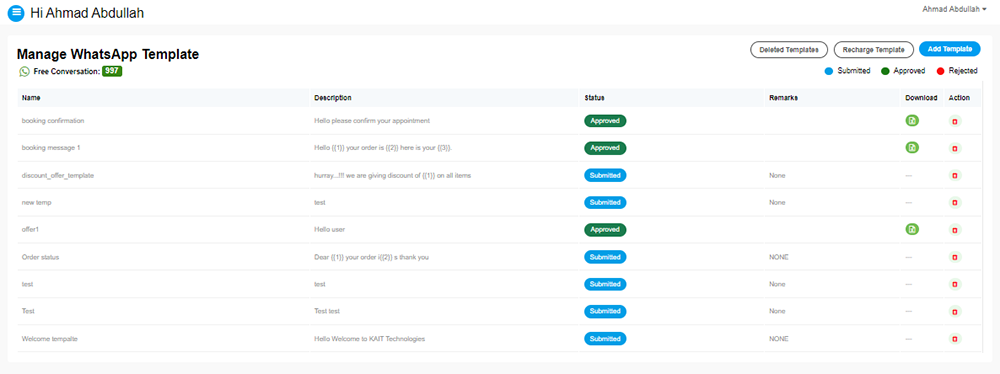Image resolution: width=1000 pixels, height=374 pixels.
Task: Delete the capitalized Test template
Action: (x=955, y=311)
